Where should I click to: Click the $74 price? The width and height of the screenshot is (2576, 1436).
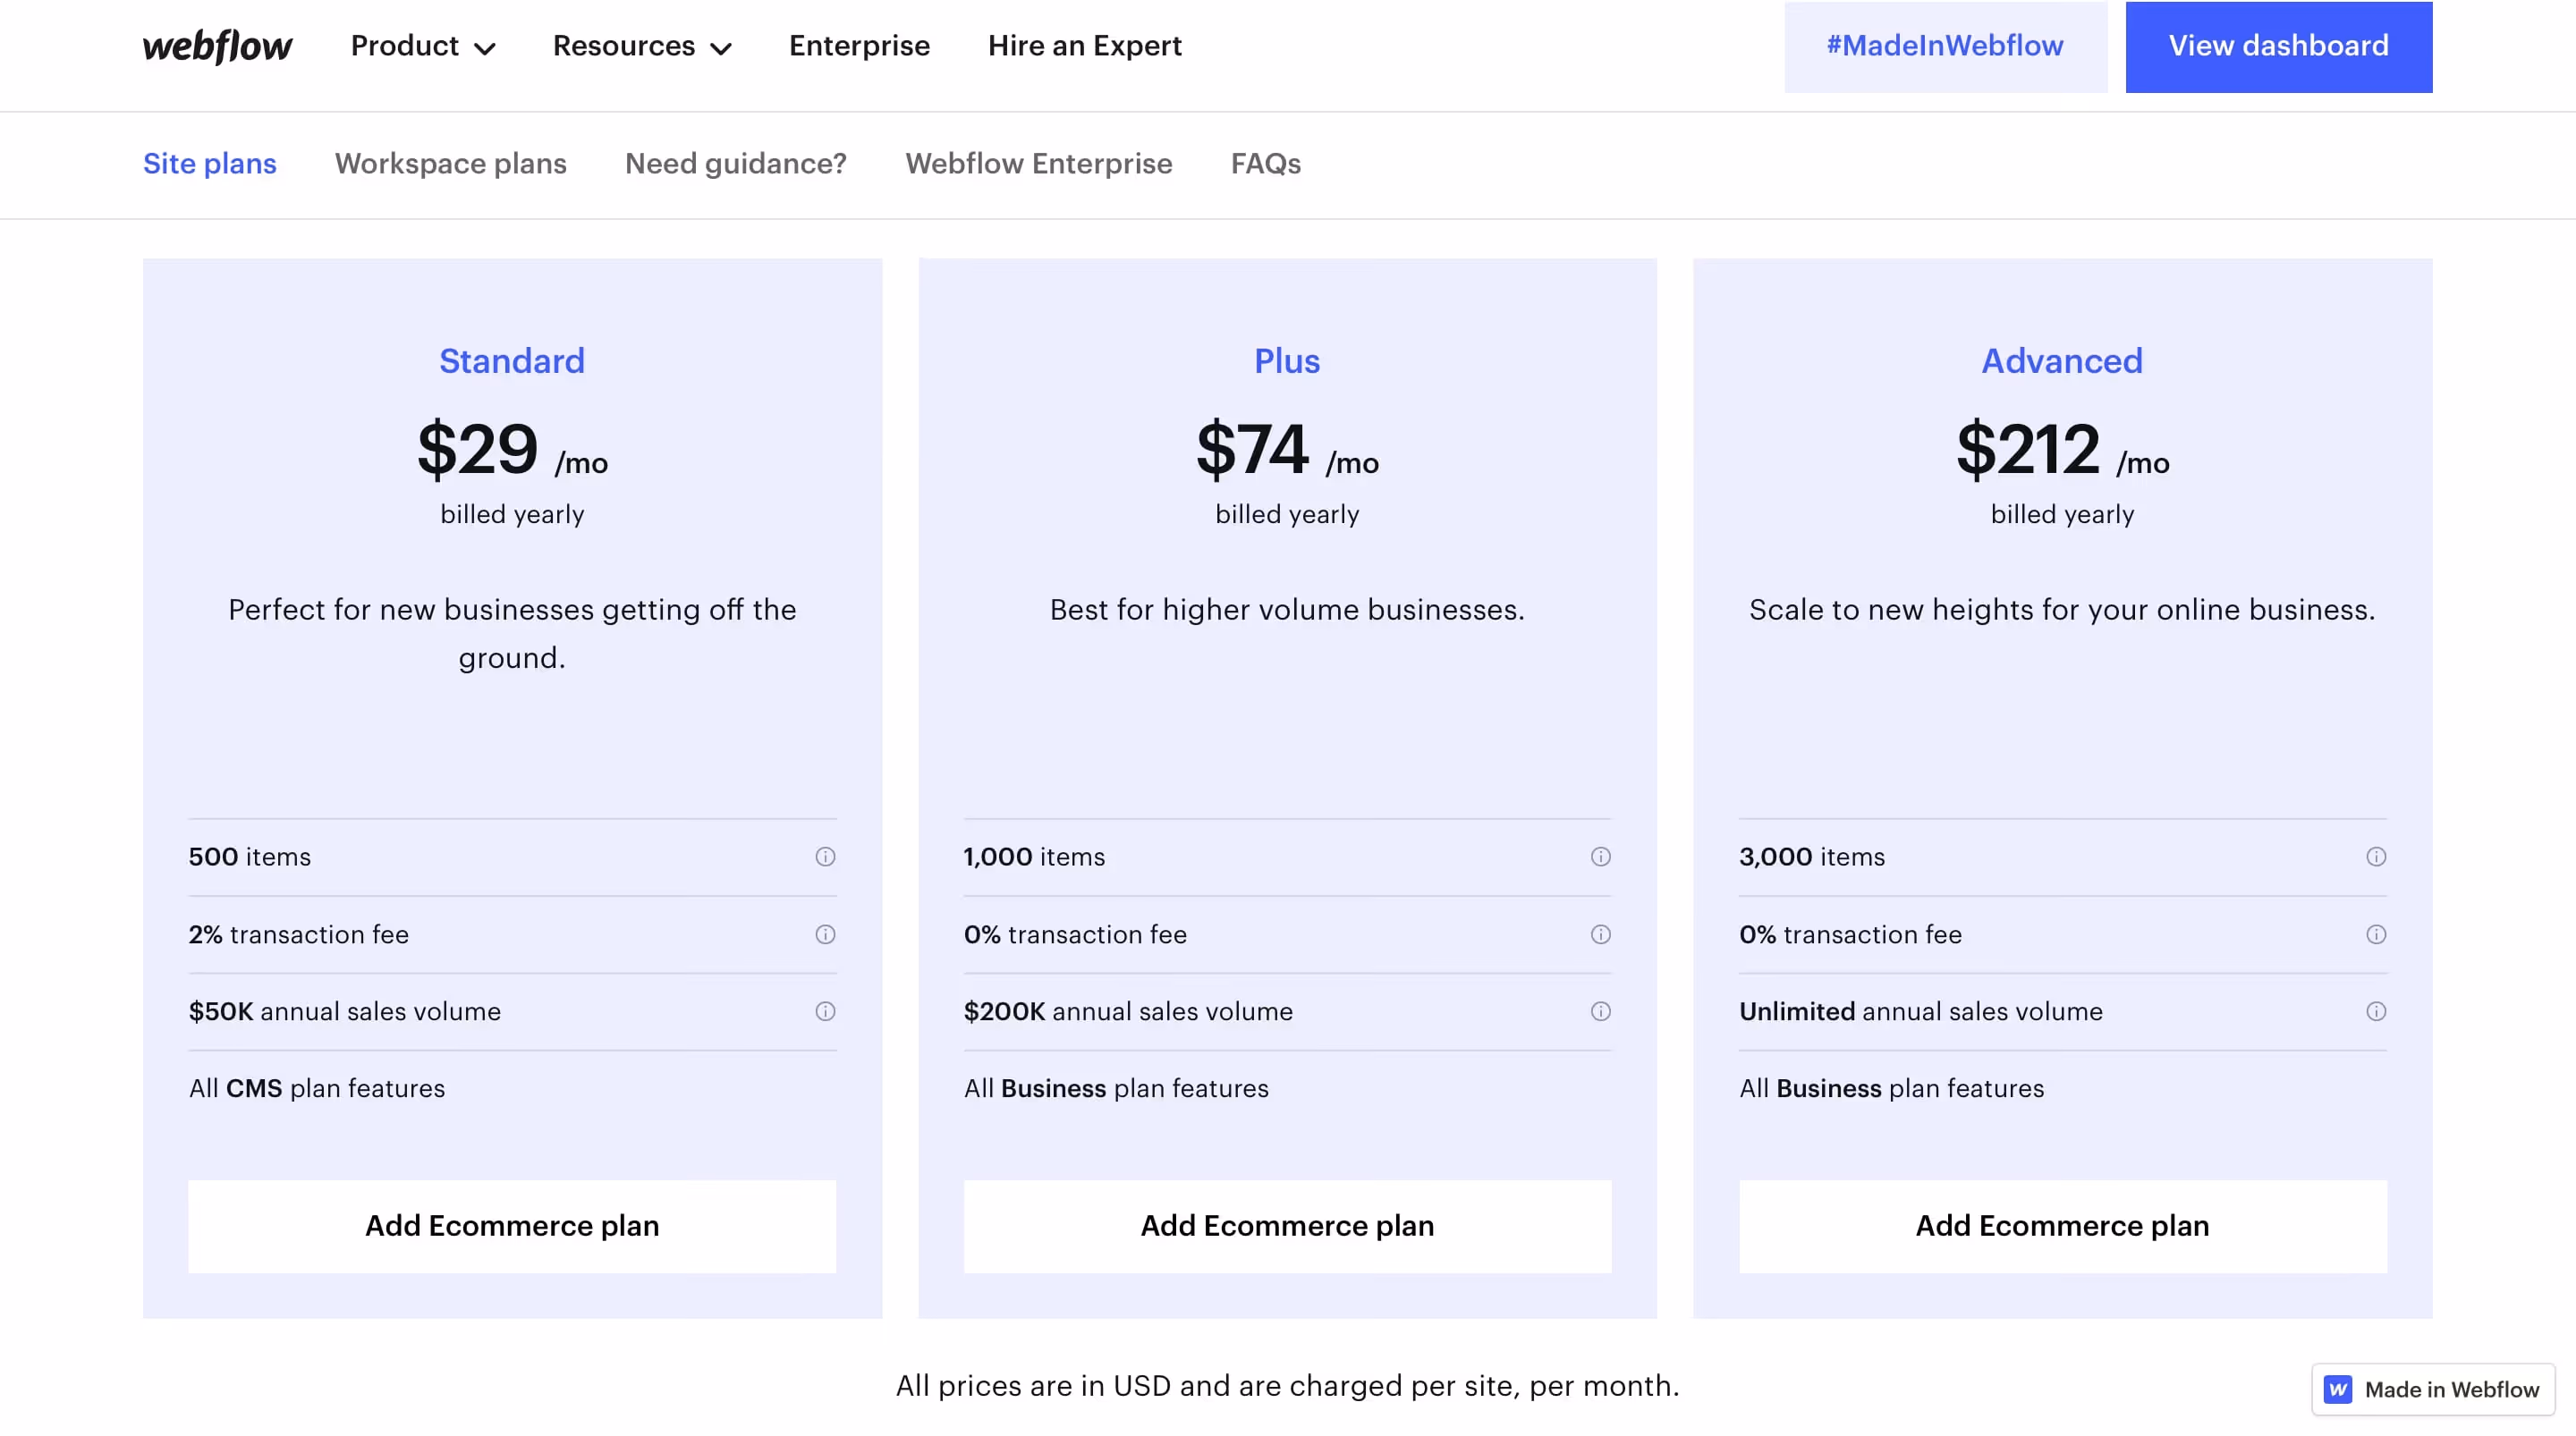coord(1252,449)
